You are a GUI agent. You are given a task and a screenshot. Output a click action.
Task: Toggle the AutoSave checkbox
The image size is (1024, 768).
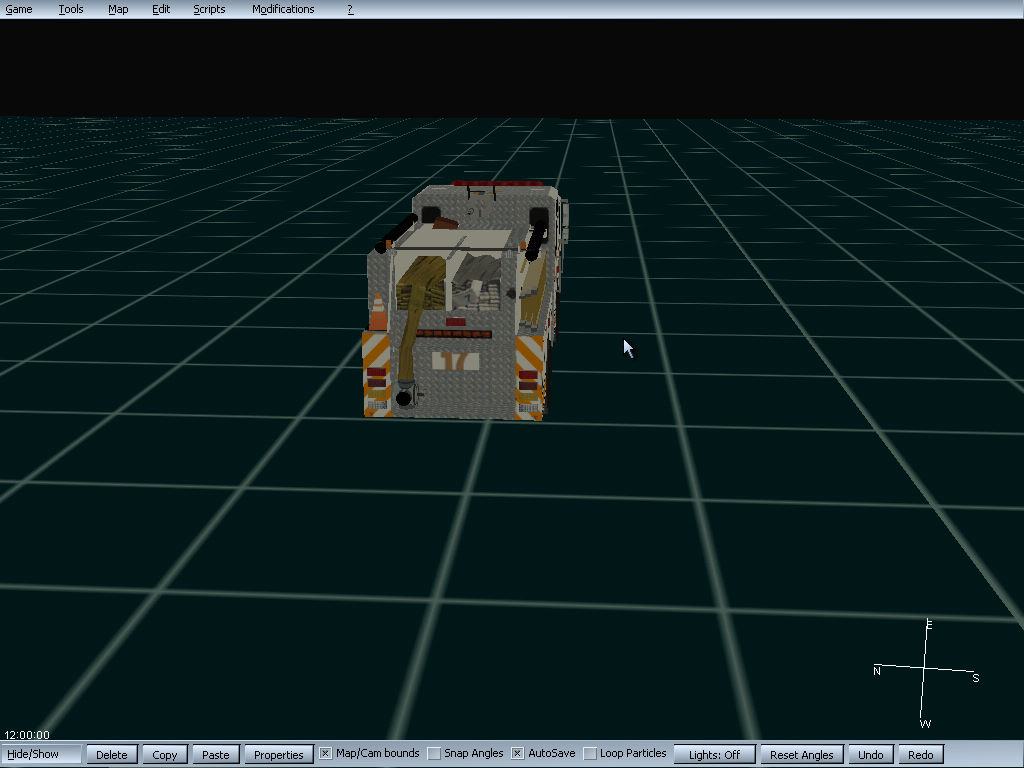click(x=517, y=754)
